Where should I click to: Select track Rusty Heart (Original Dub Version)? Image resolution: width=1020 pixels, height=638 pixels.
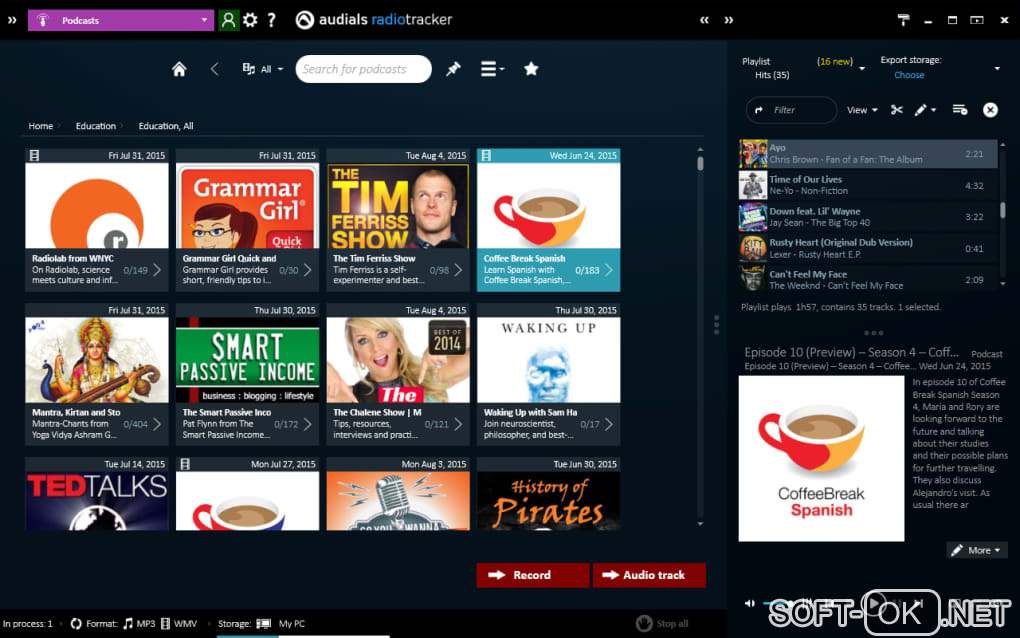868,248
